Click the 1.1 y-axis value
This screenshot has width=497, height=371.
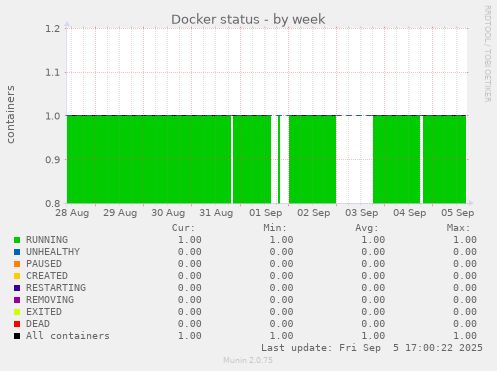(53, 72)
